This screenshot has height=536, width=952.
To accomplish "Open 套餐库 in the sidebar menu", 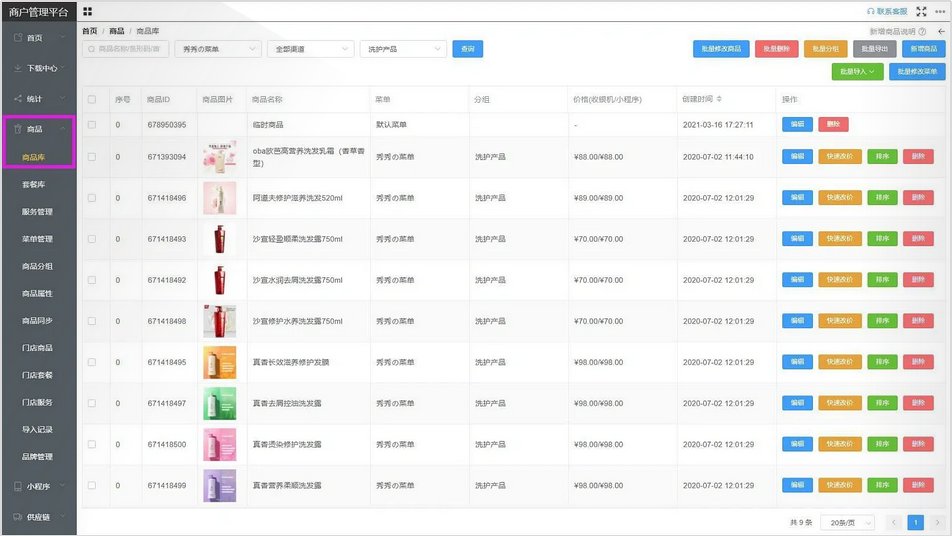I will tap(34, 185).
